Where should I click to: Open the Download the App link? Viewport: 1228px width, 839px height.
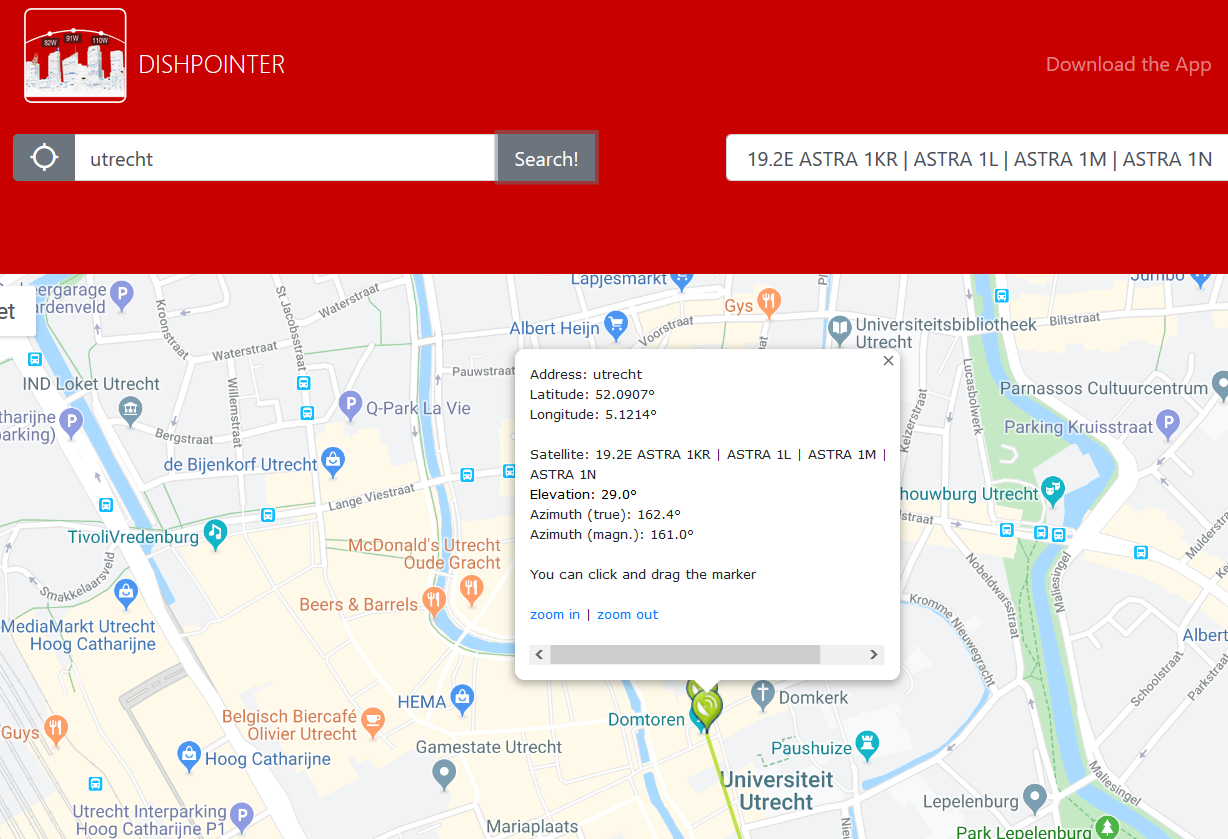(1128, 64)
